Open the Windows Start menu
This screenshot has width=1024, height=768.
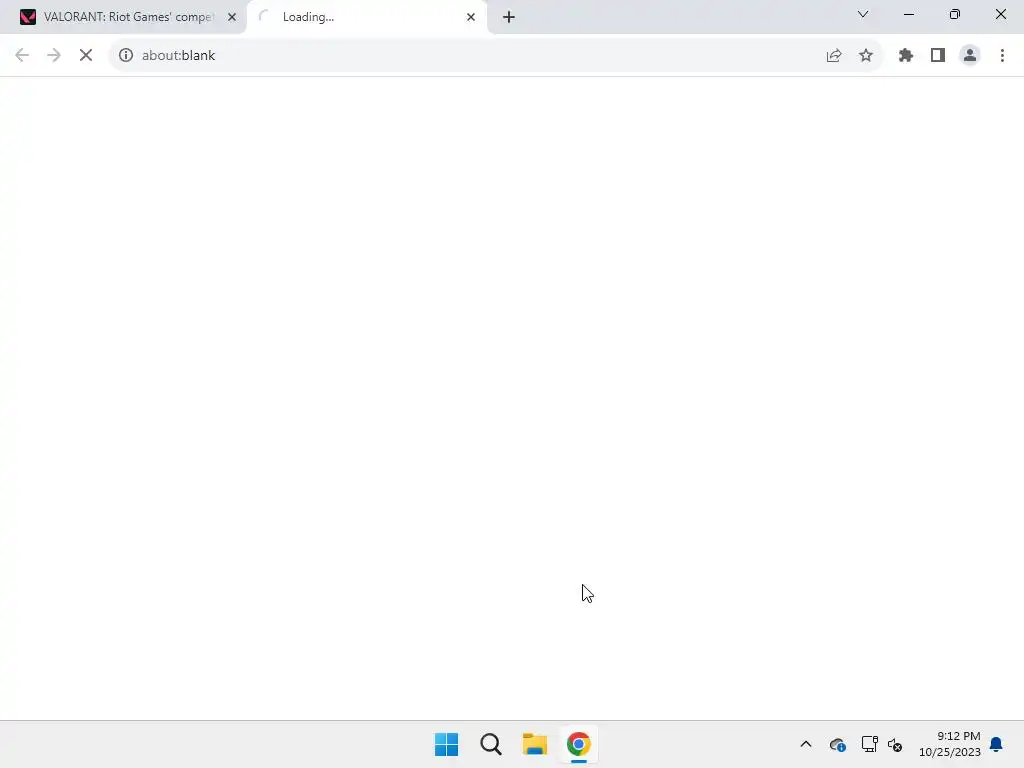click(447, 744)
